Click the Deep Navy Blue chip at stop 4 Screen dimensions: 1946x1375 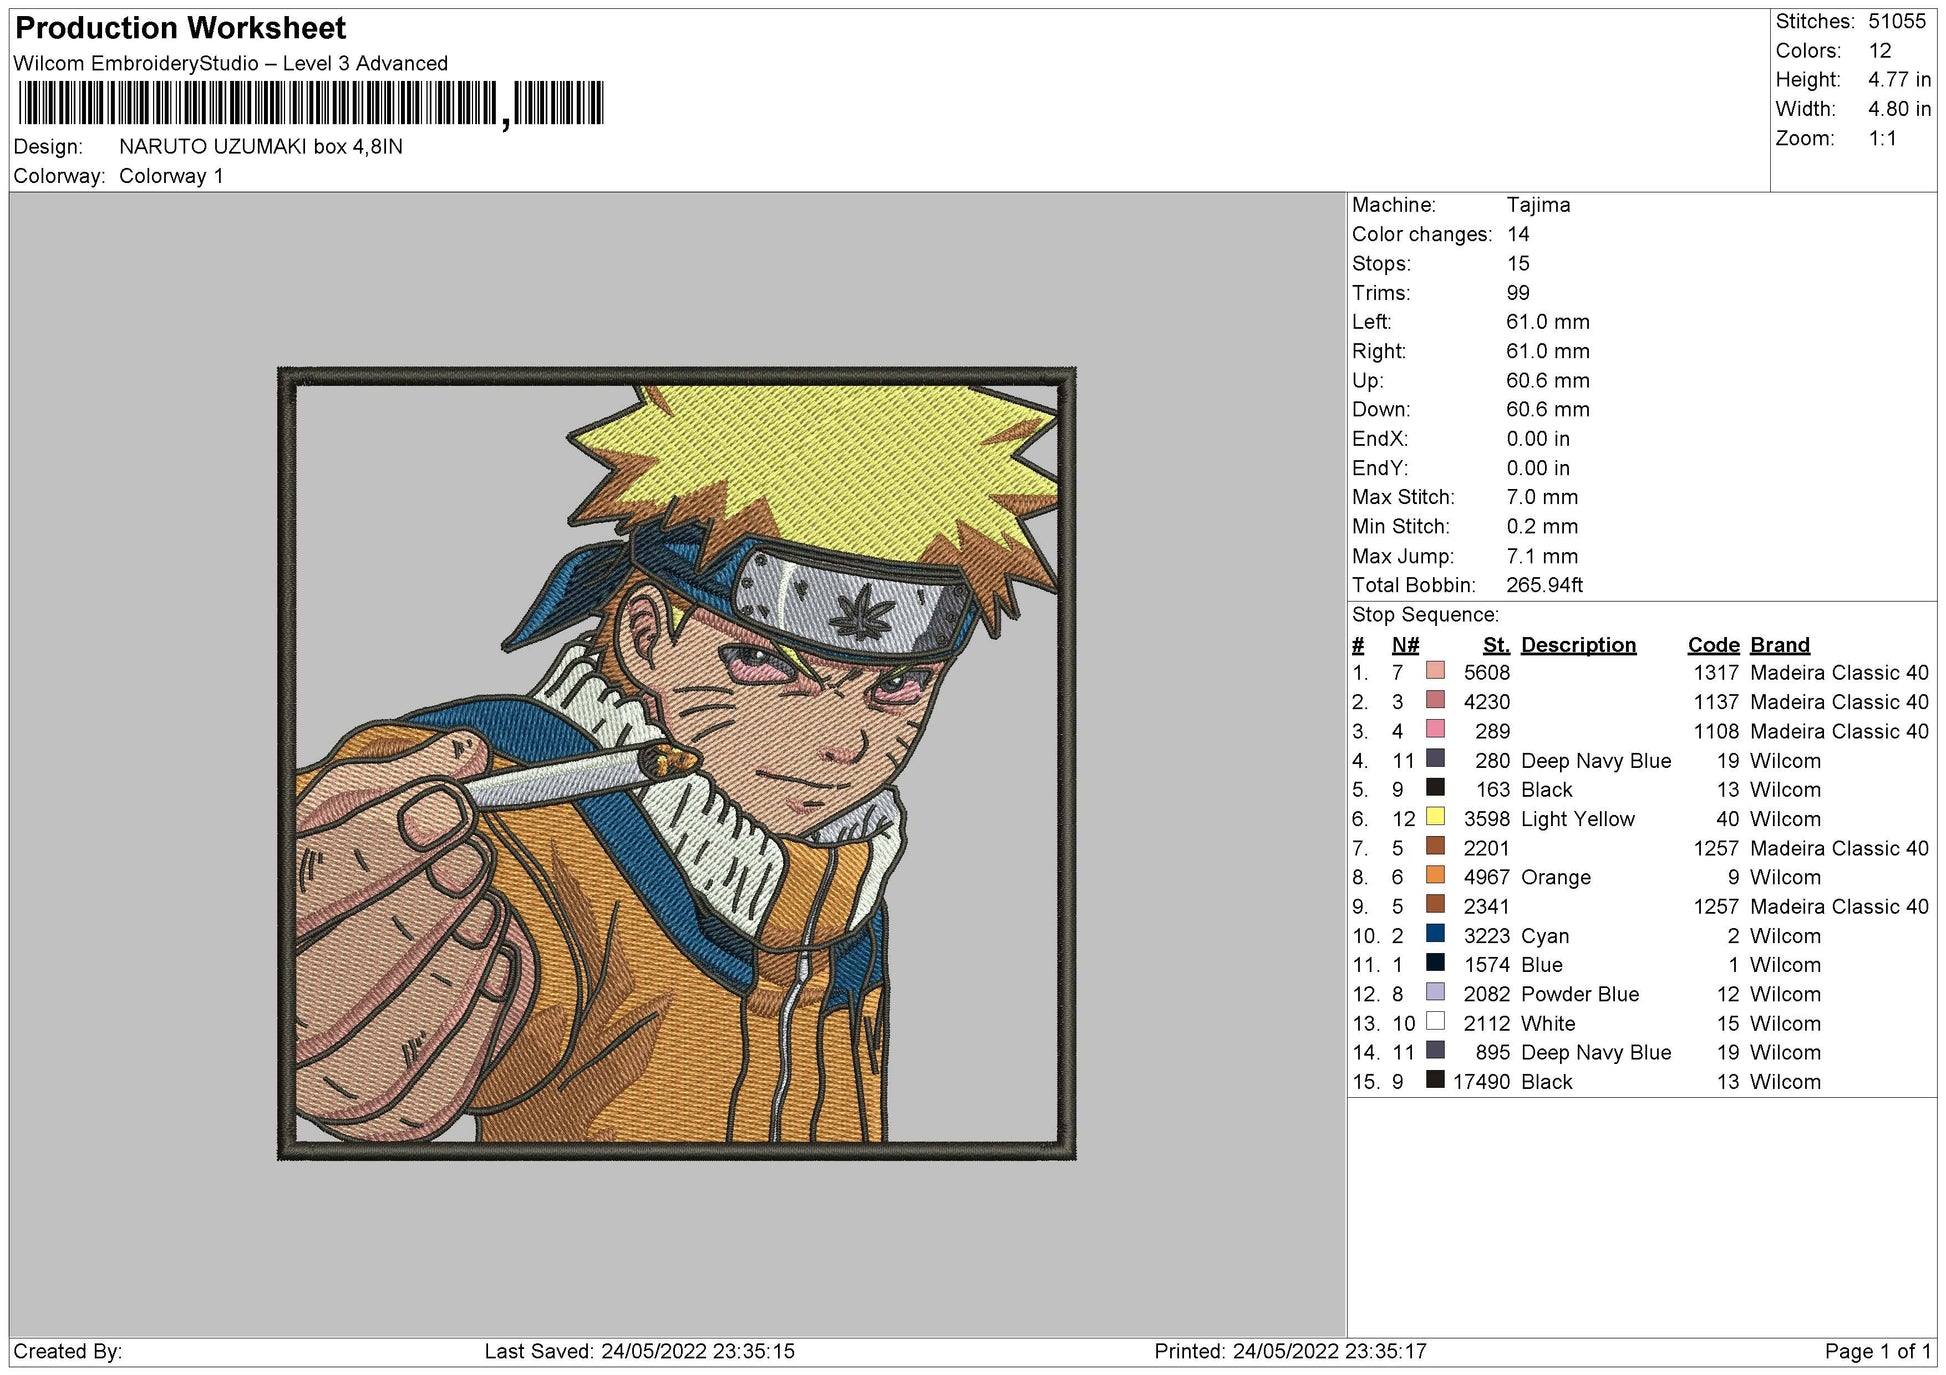[1437, 760]
